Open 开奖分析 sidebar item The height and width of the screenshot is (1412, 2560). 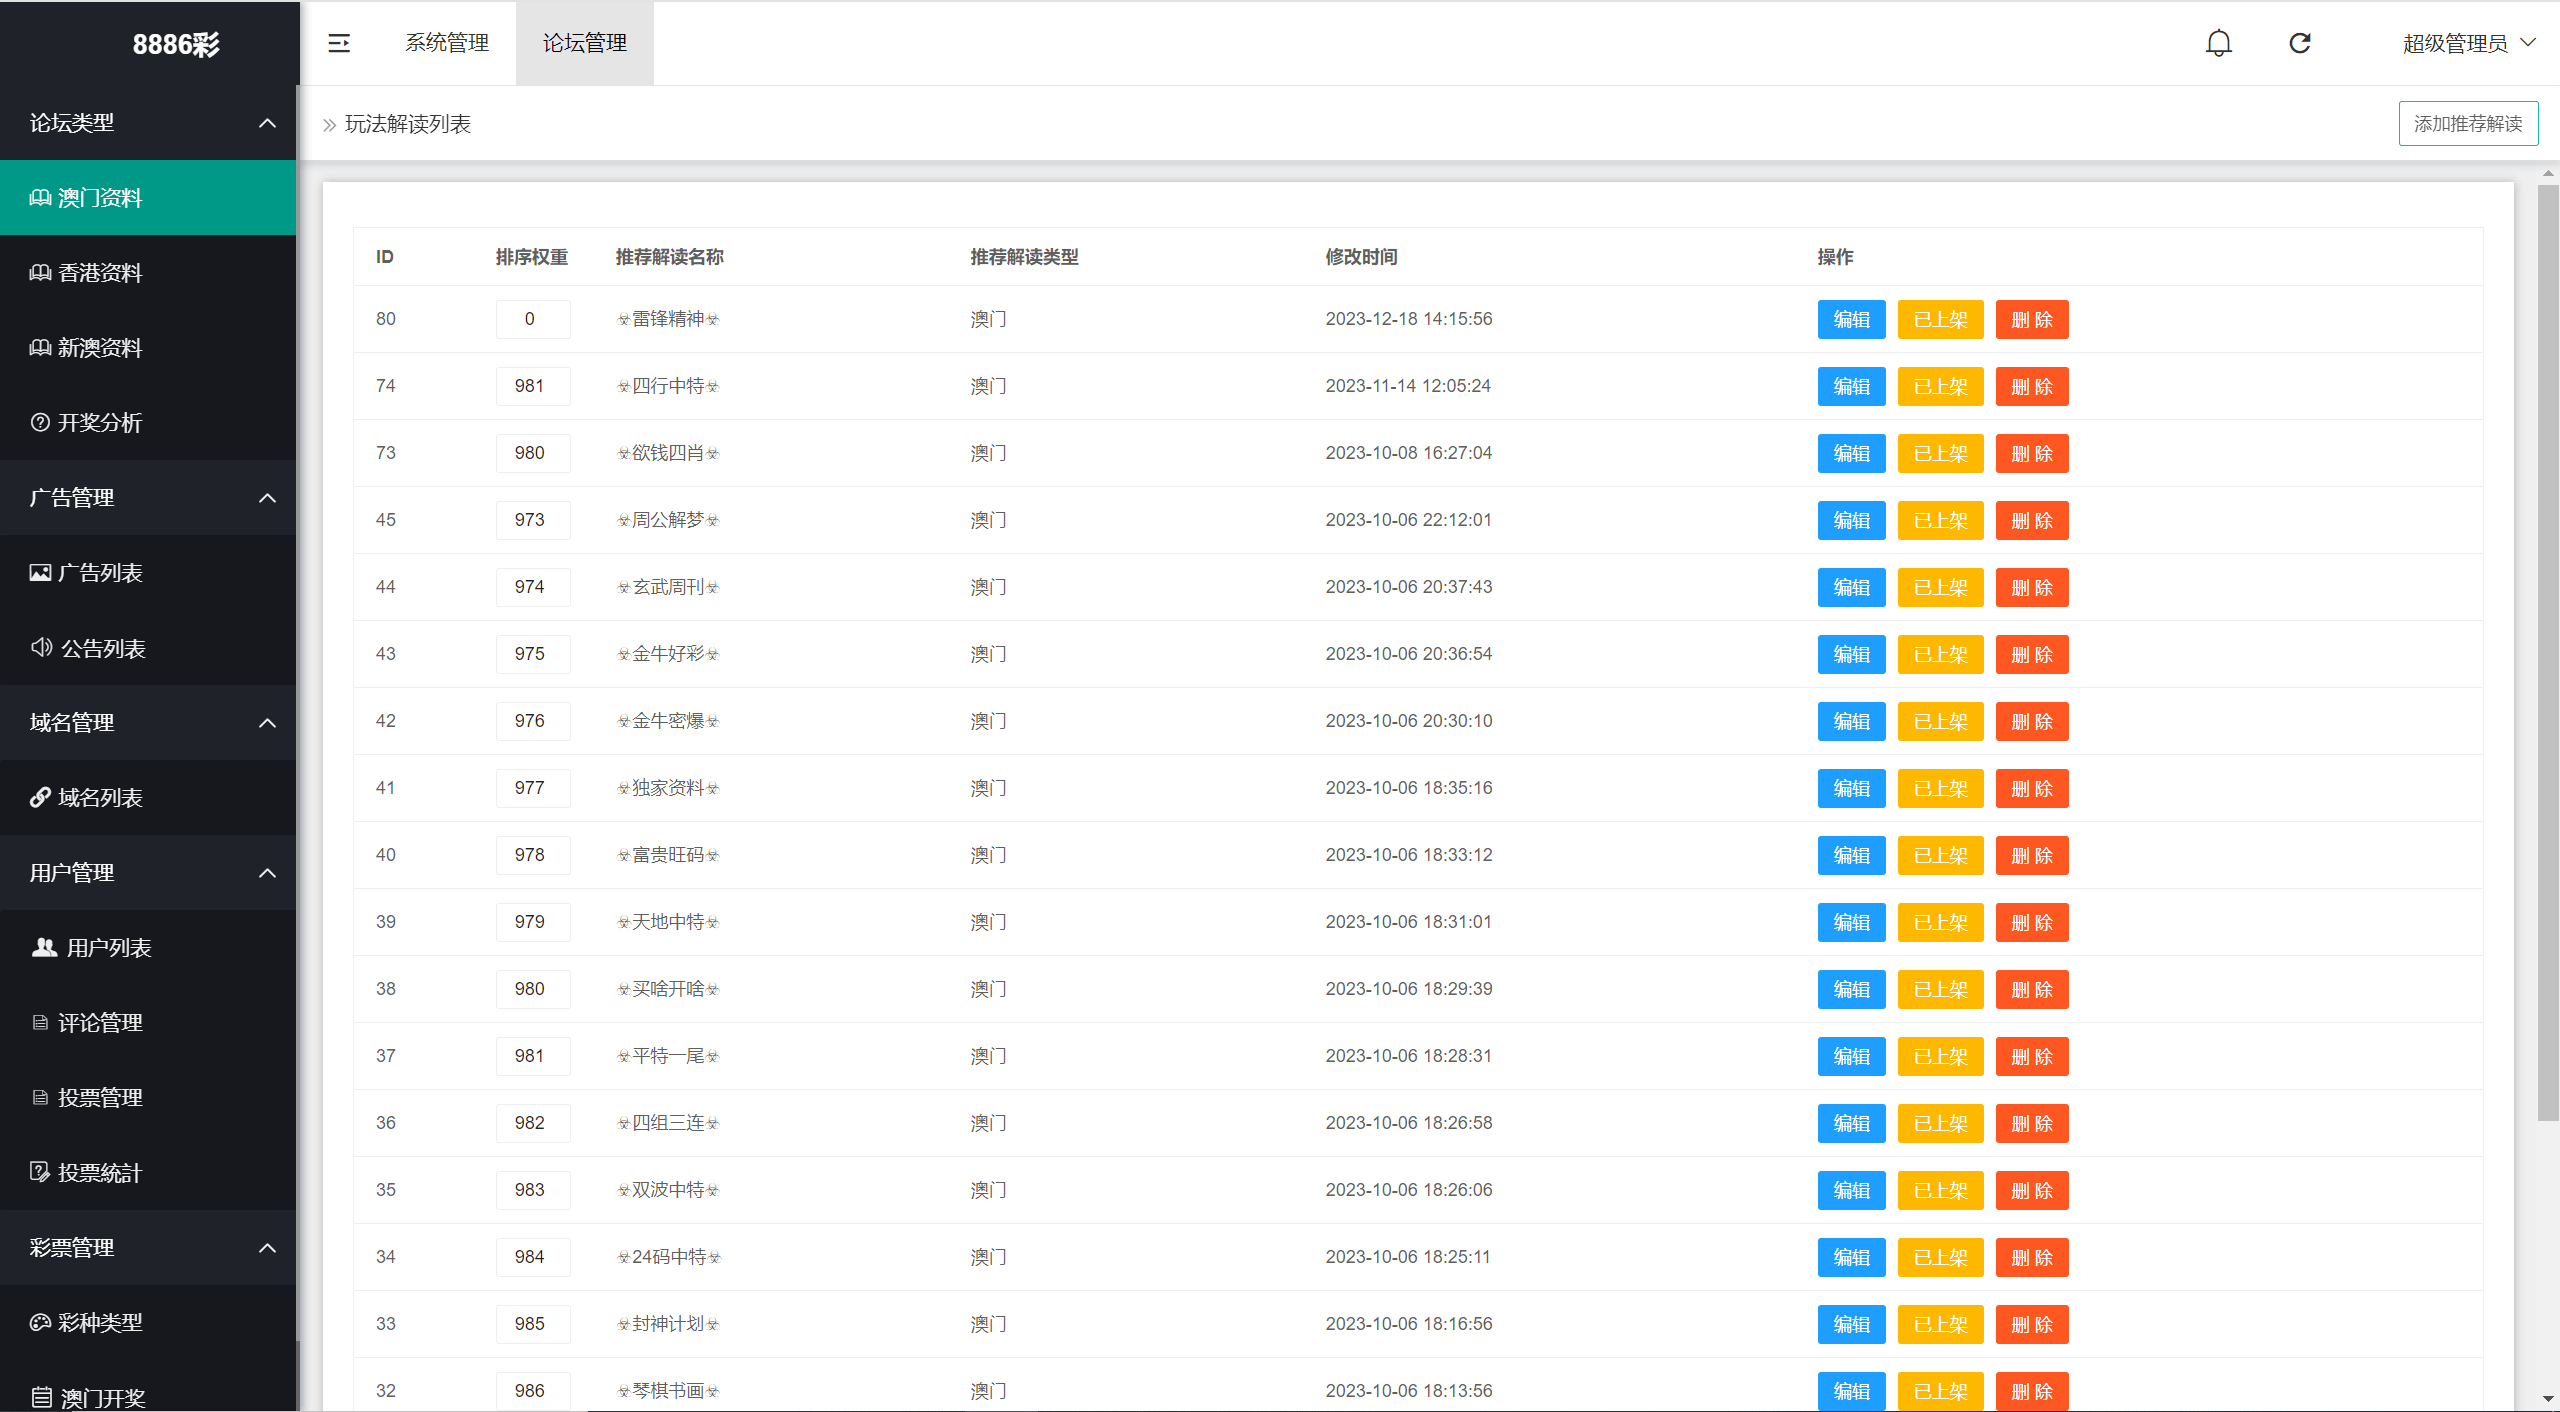100,423
